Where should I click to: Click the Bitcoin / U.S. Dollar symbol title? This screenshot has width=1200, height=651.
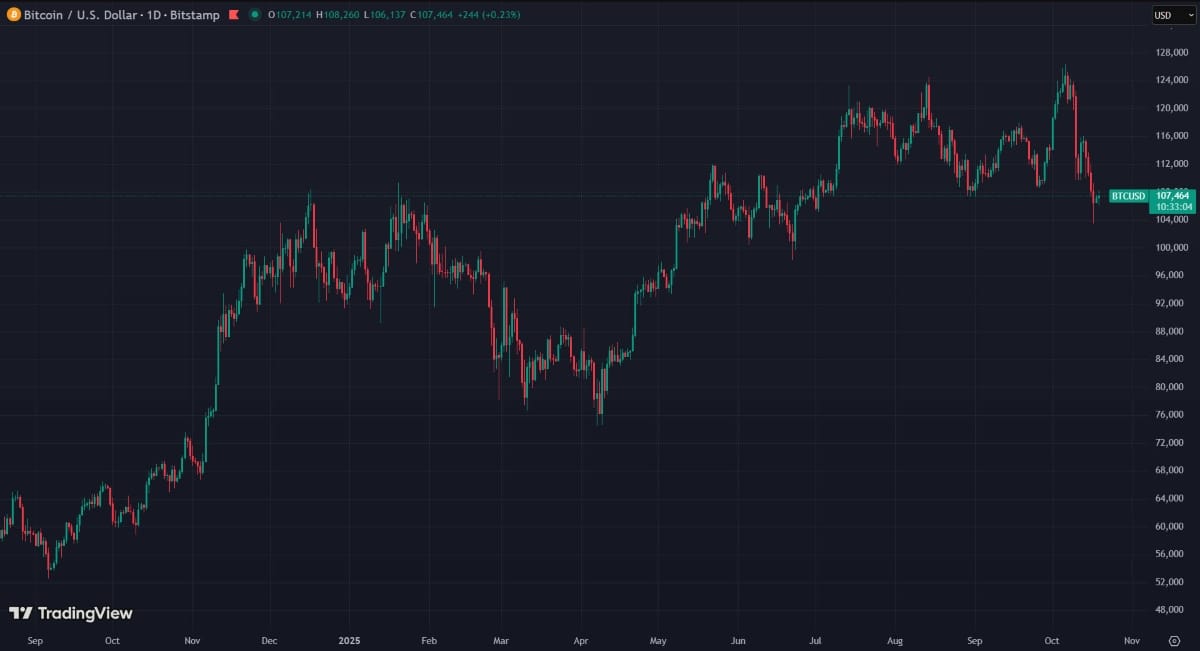pyautogui.click(x=83, y=15)
